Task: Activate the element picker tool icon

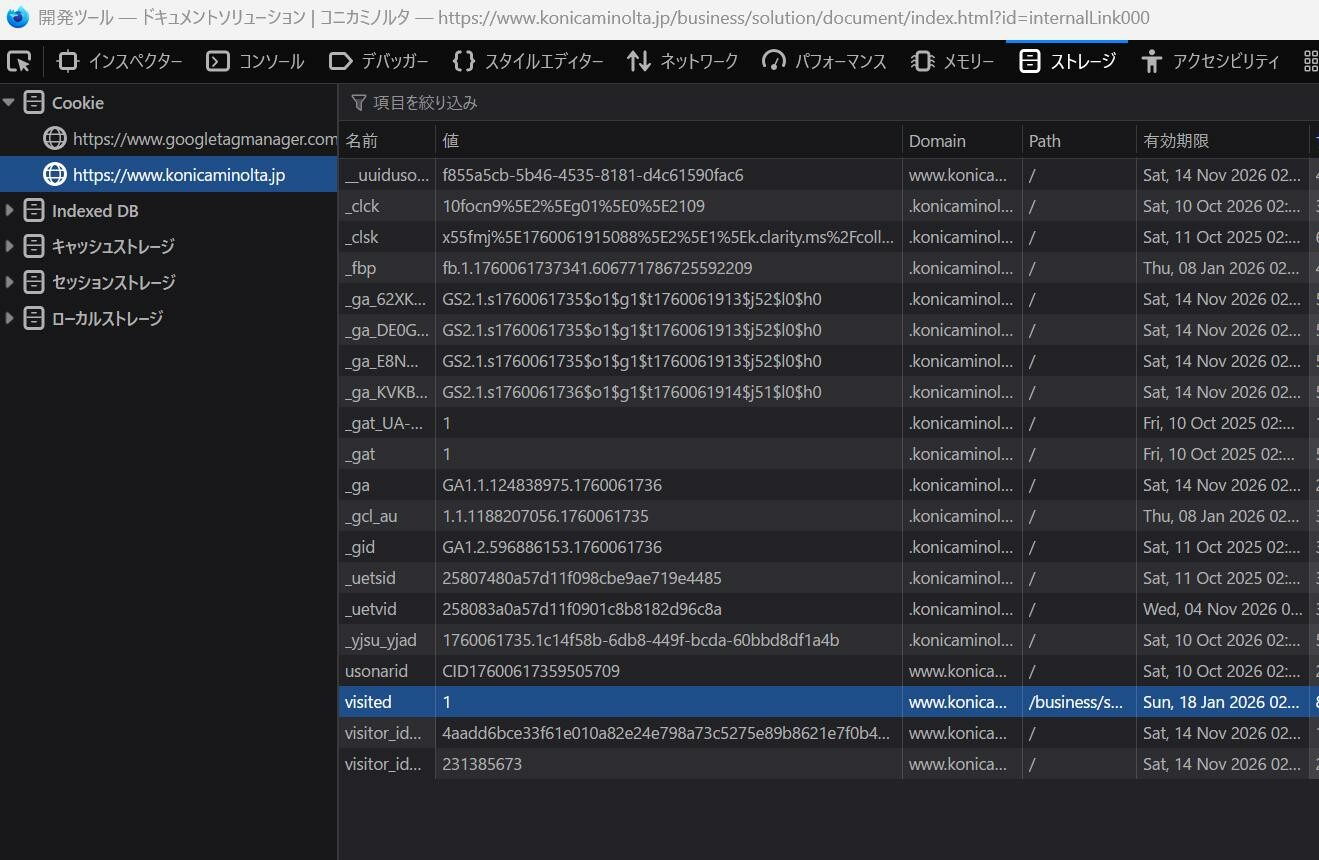Action: tap(19, 61)
